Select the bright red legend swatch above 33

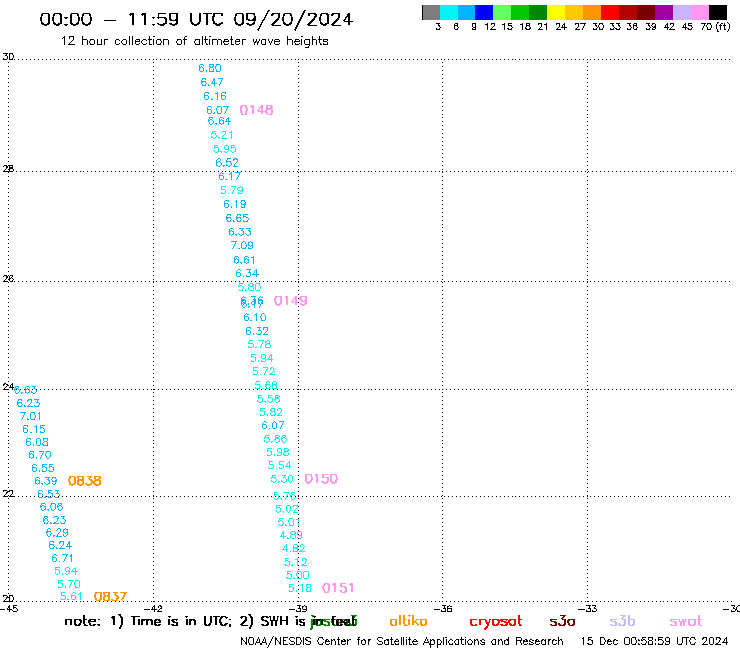[610, 12]
